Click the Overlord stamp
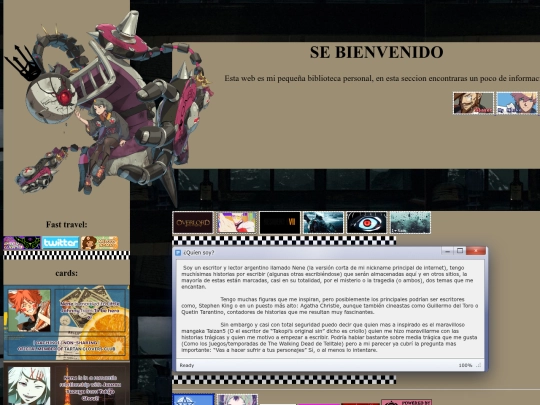The width and height of the screenshot is (540, 405). click(193, 222)
